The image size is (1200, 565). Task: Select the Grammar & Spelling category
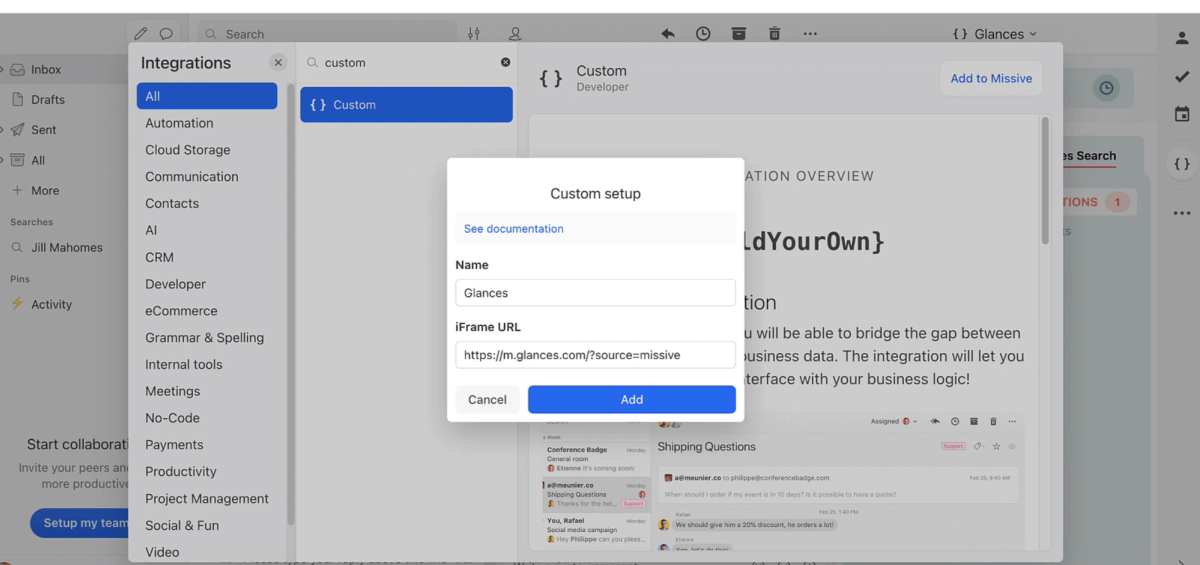click(x=207, y=338)
